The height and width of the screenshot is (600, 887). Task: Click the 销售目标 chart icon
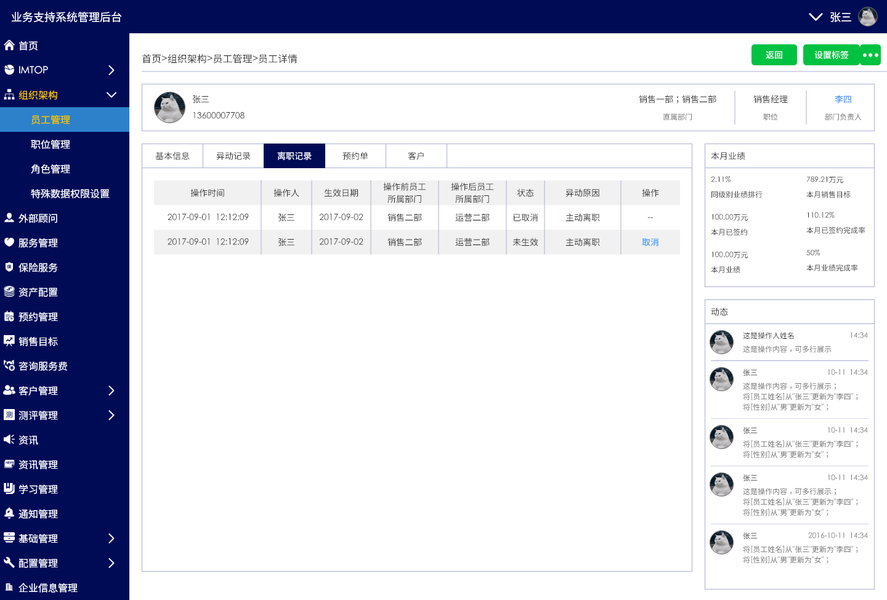click(x=9, y=340)
